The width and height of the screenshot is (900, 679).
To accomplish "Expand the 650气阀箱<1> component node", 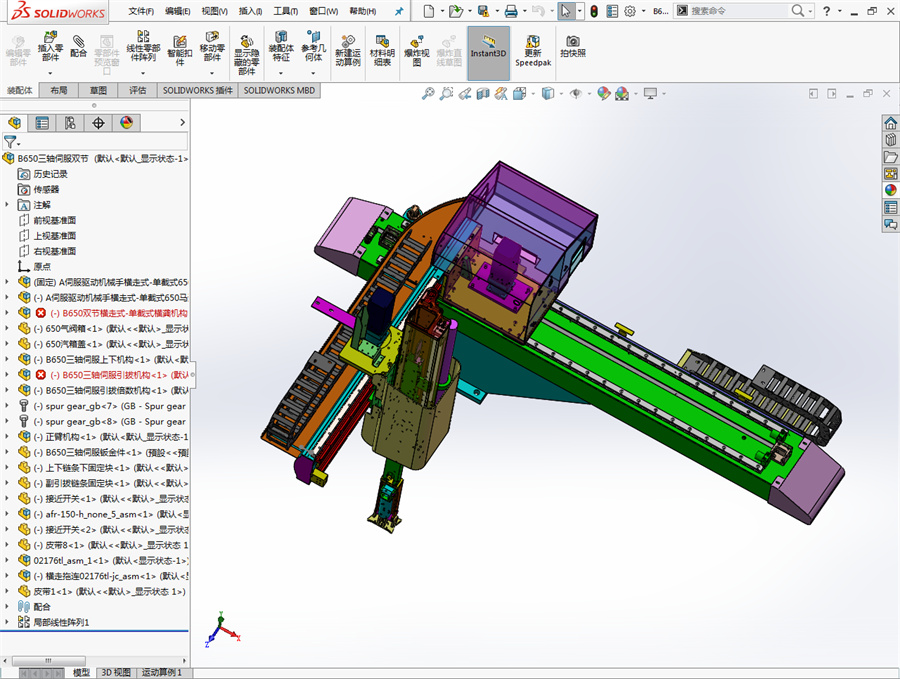I will [x=8, y=328].
